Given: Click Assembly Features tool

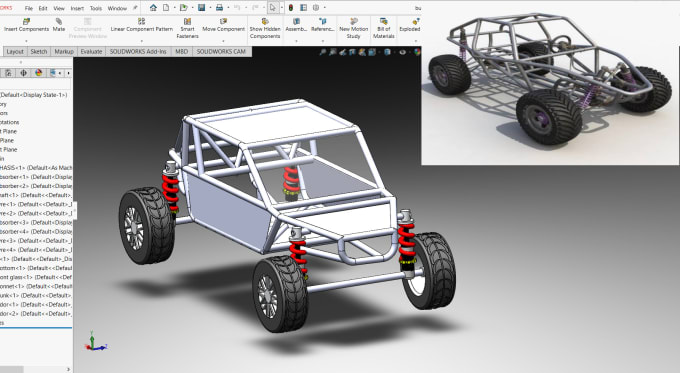Looking at the screenshot, I should coord(296,25).
